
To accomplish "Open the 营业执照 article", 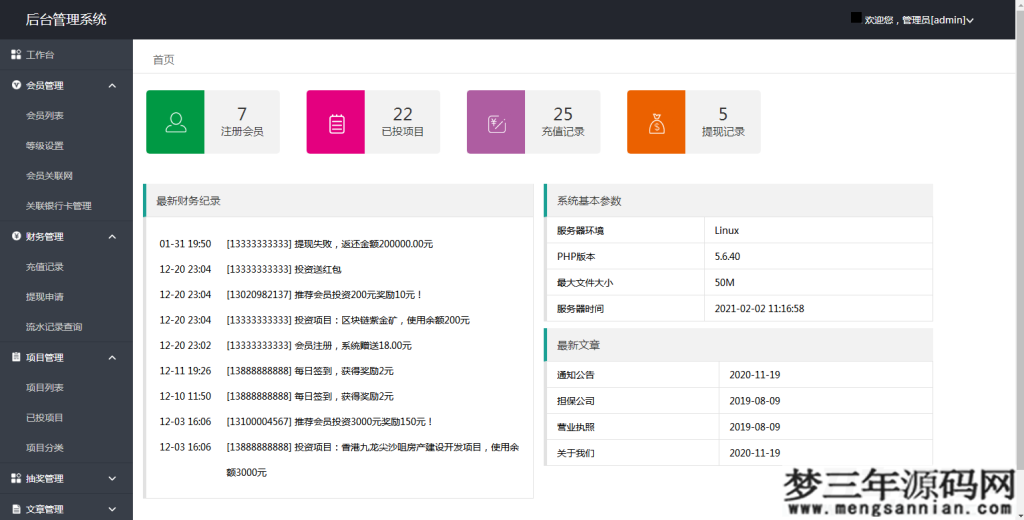I will 575,427.
